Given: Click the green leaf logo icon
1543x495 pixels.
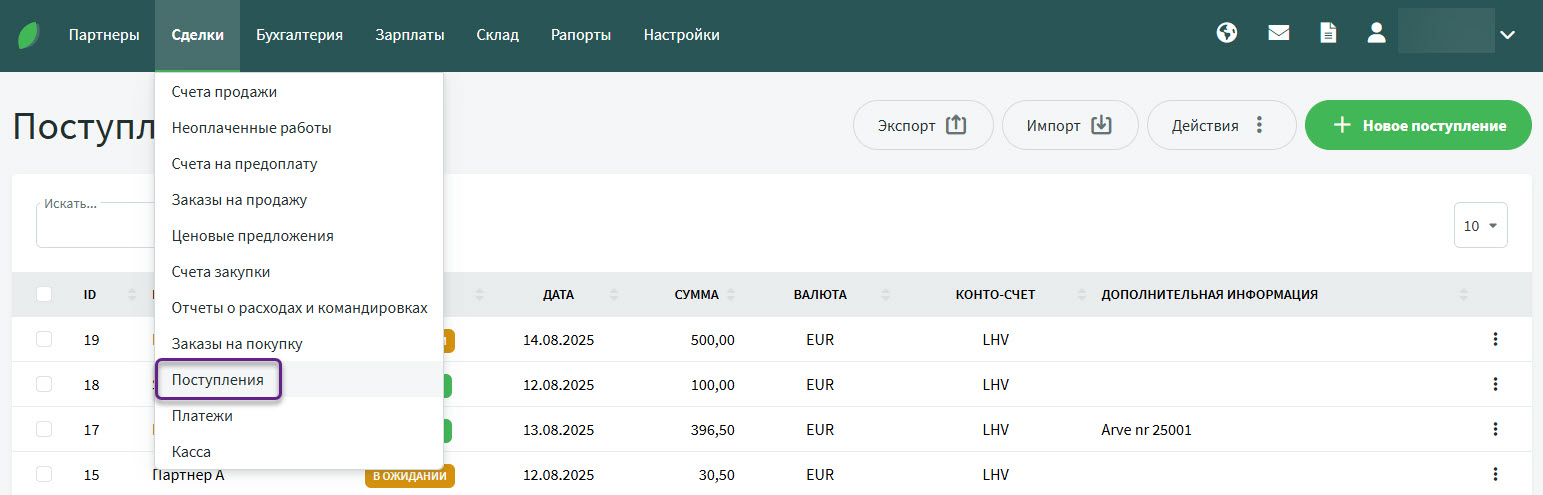Looking at the screenshot, I should (x=29, y=35).
